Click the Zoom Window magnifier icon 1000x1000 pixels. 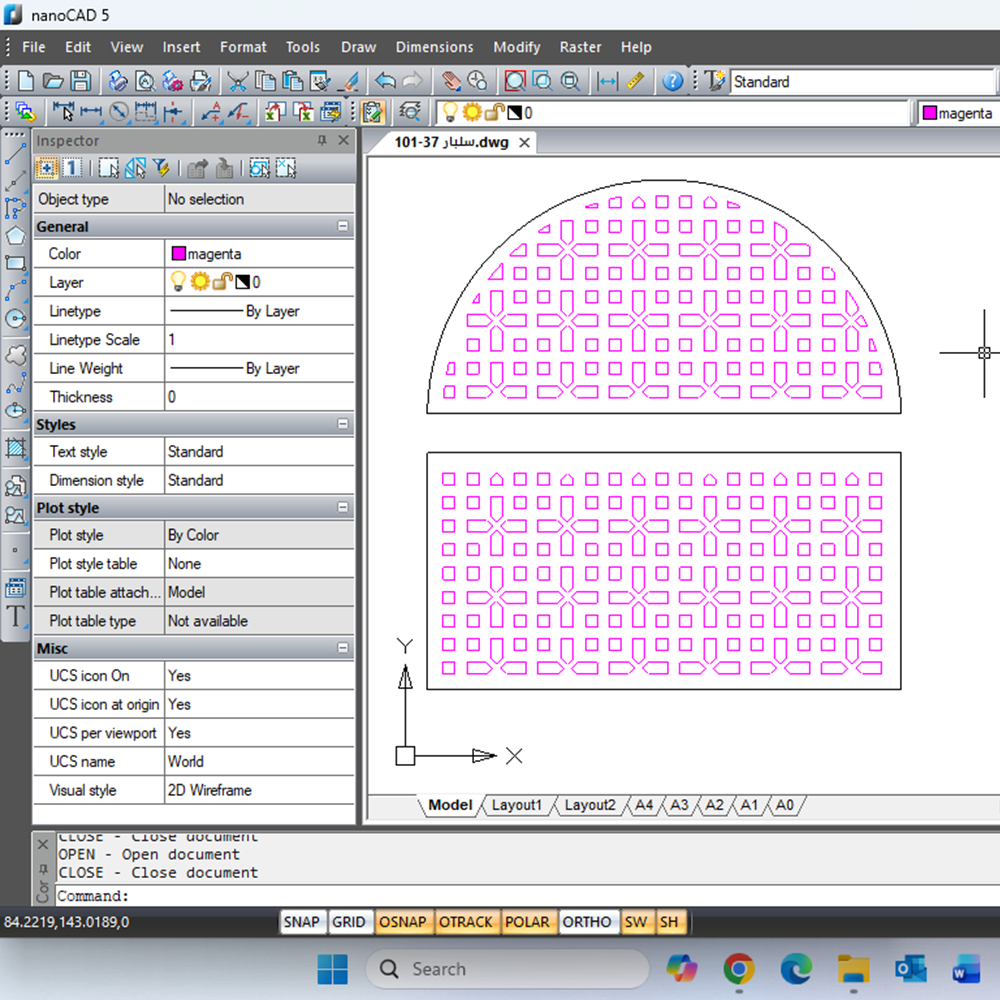point(543,82)
